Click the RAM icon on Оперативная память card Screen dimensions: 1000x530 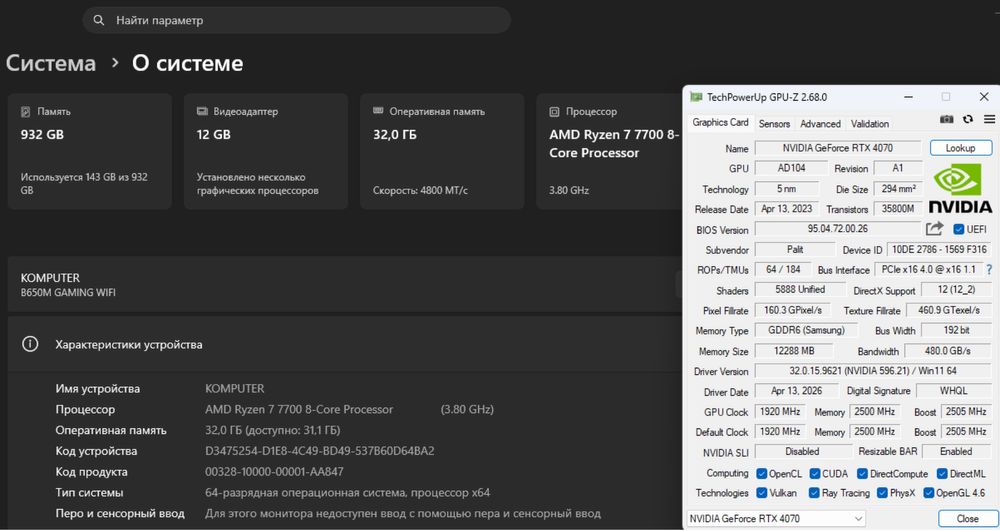(378, 111)
